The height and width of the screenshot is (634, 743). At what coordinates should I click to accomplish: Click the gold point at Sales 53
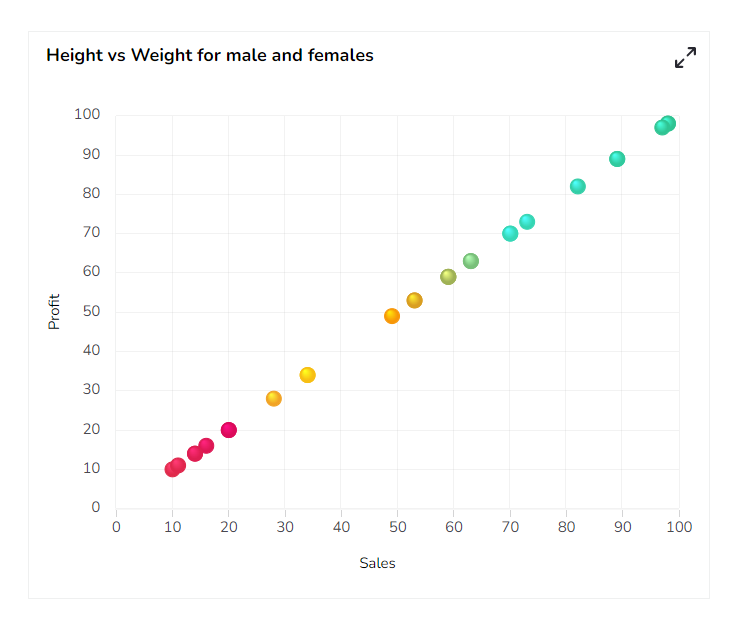tap(415, 300)
